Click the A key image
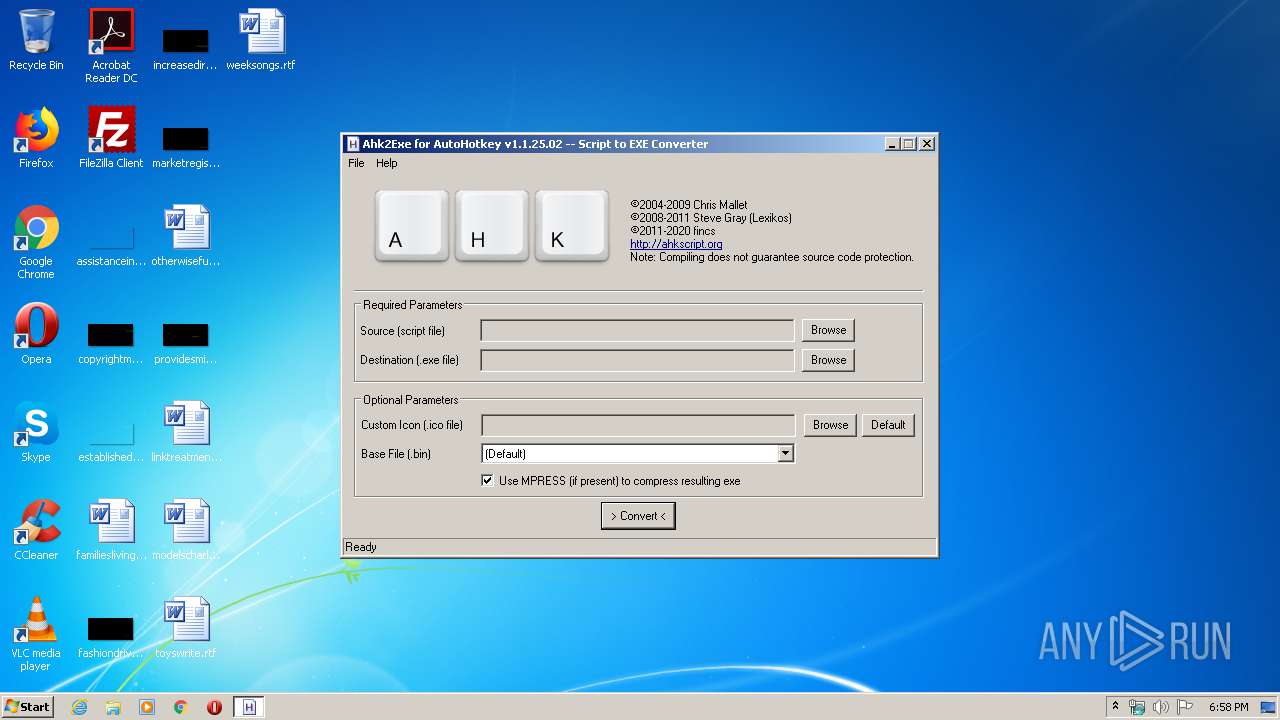The image size is (1280, 720). (412, 227)
